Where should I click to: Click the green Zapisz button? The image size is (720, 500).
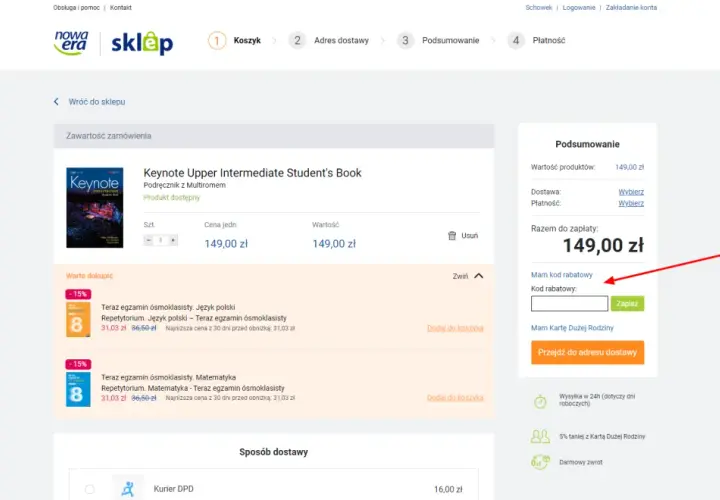(627, 303)
